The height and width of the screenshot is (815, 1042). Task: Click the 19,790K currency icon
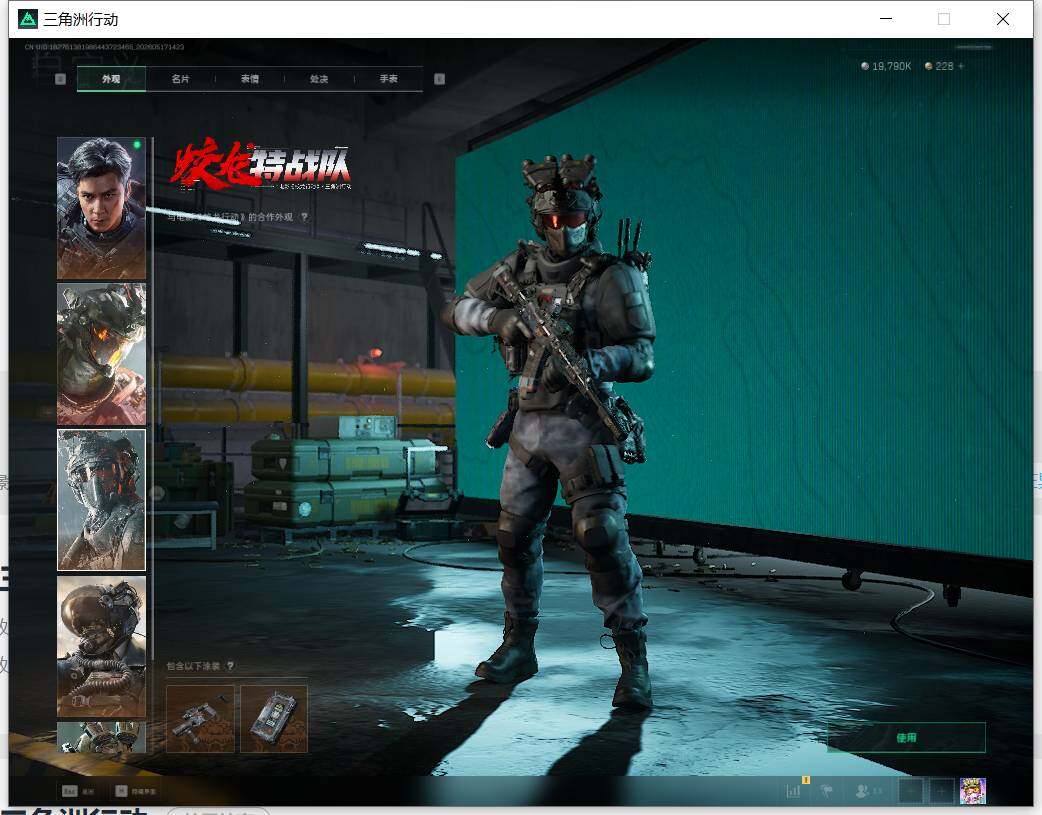[x=865, y=66]
